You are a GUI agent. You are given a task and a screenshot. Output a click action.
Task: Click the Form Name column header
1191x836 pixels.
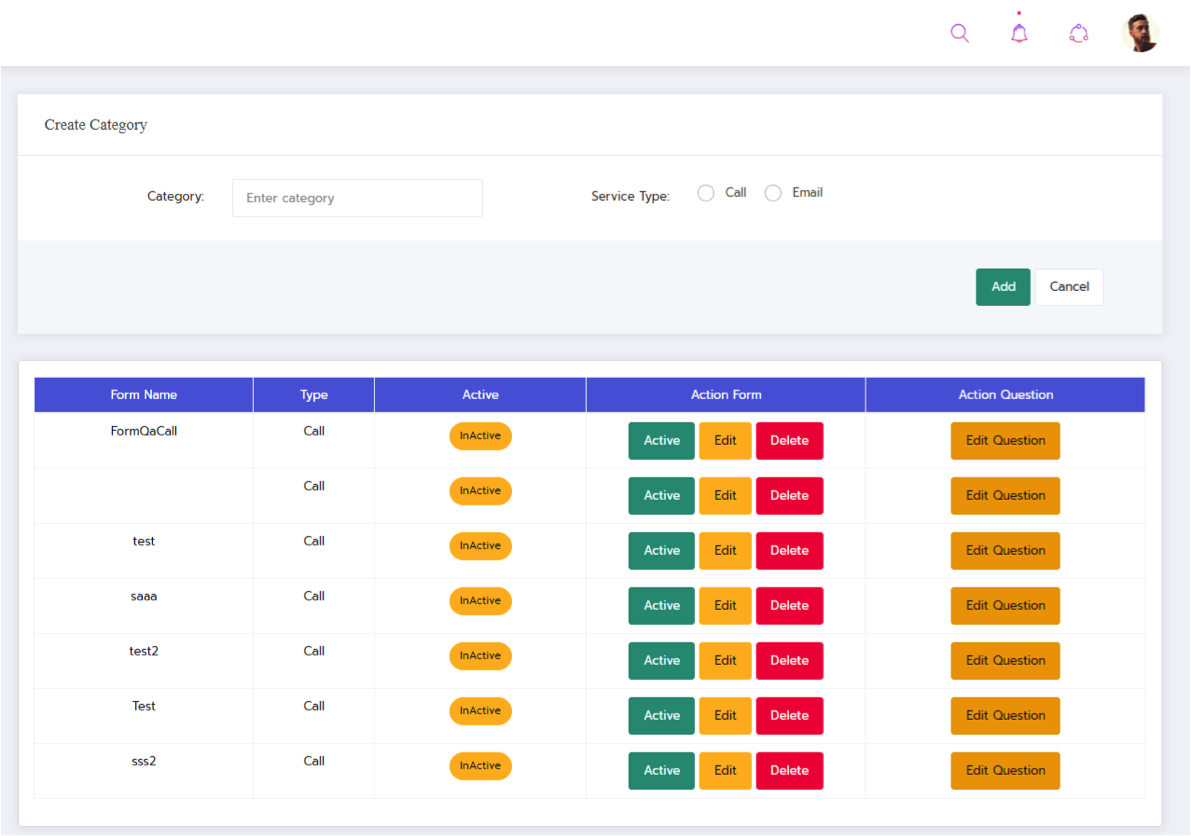coord(144,395)
